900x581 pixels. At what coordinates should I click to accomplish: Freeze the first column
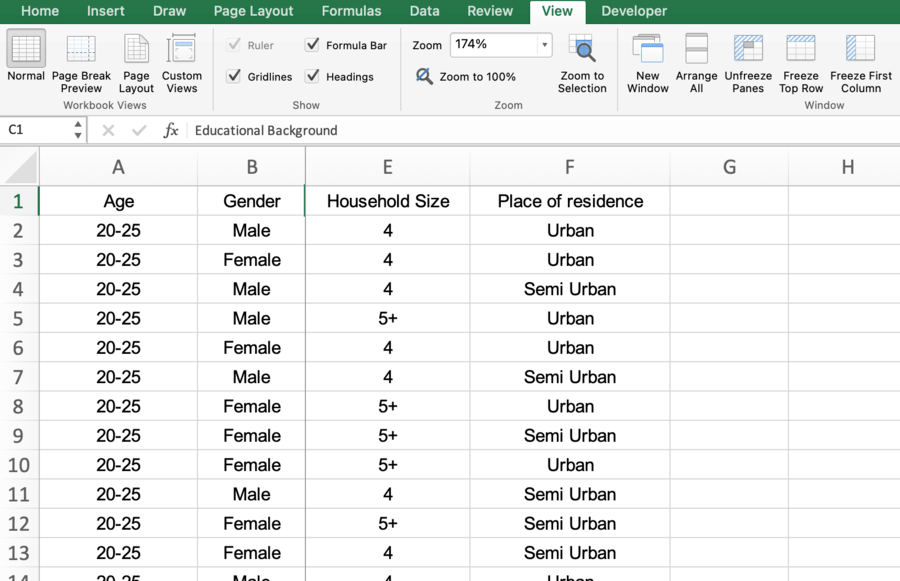(x=860, y=50)
